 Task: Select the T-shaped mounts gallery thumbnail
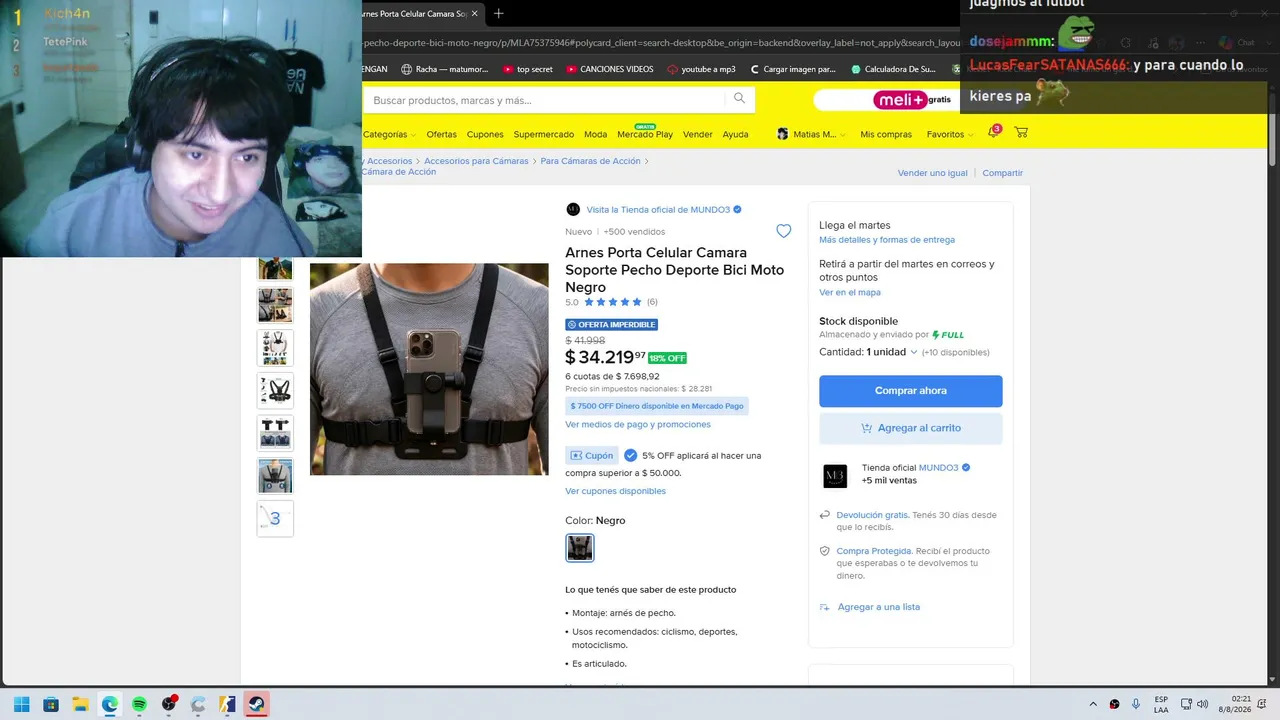pos(275,433)
